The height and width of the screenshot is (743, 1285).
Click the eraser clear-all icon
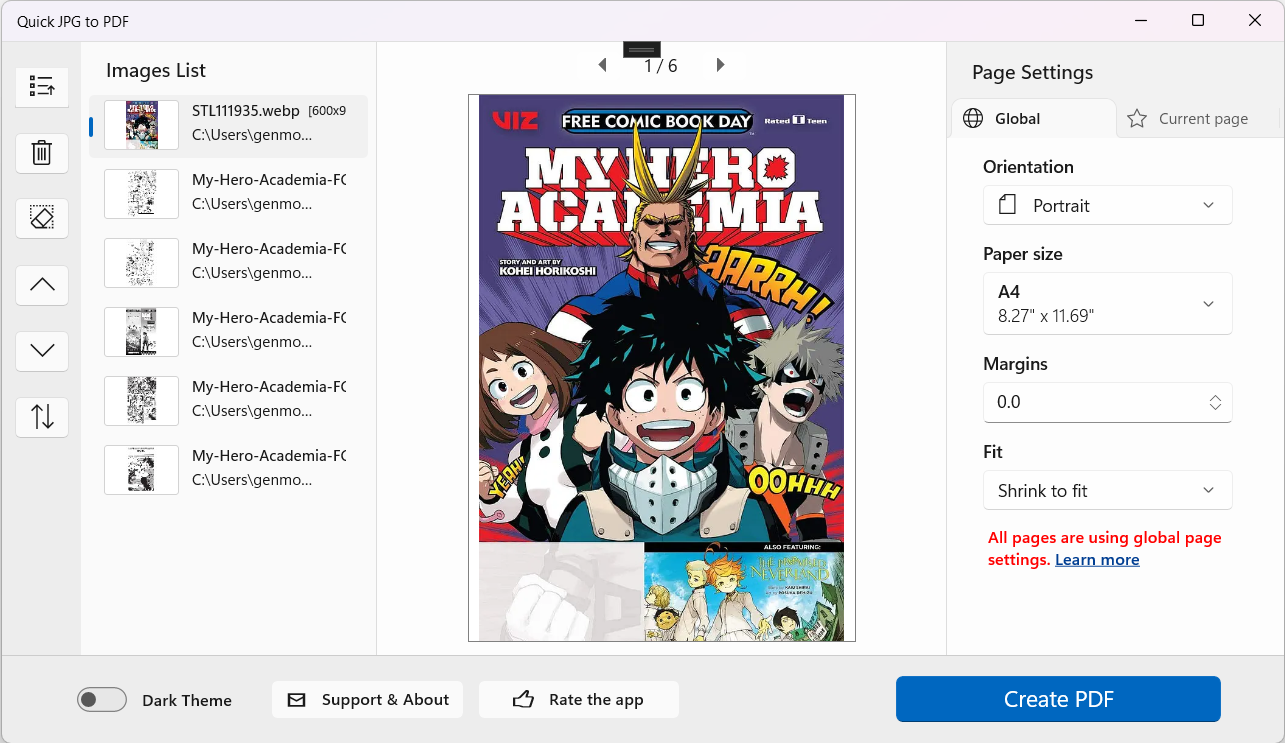tap(42, 218)
